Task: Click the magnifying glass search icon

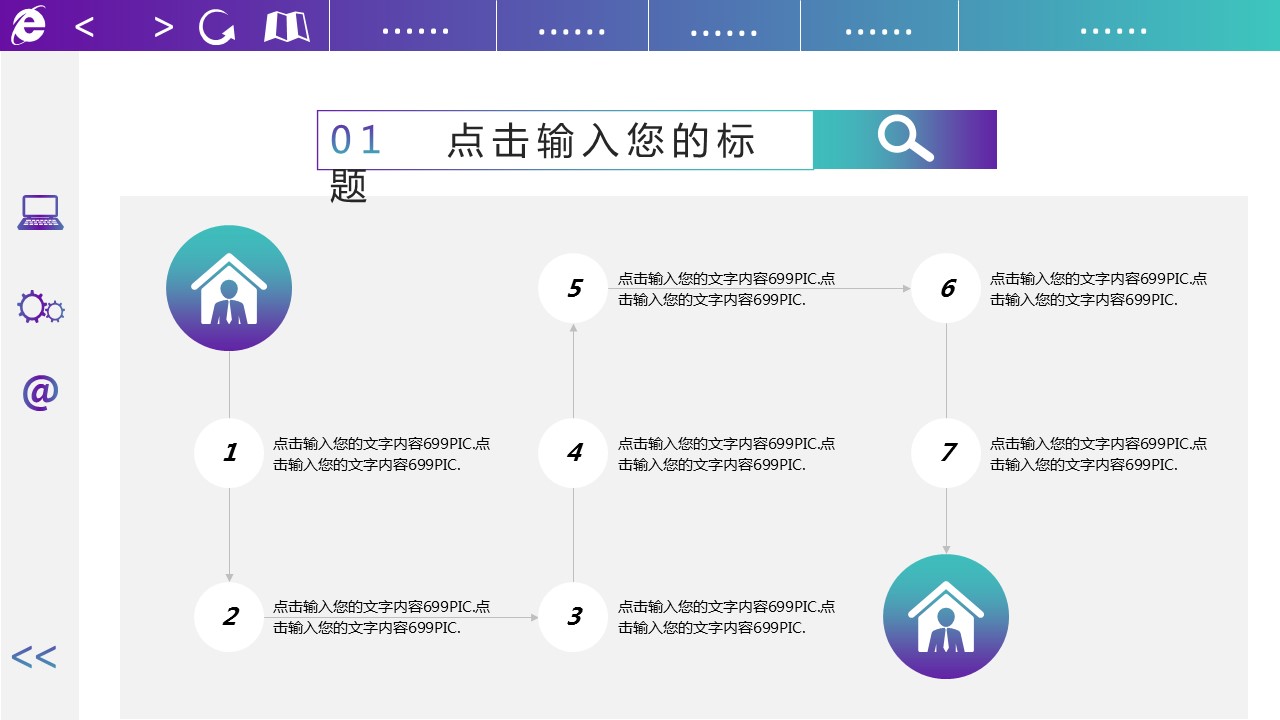Action: click(905, 139)
